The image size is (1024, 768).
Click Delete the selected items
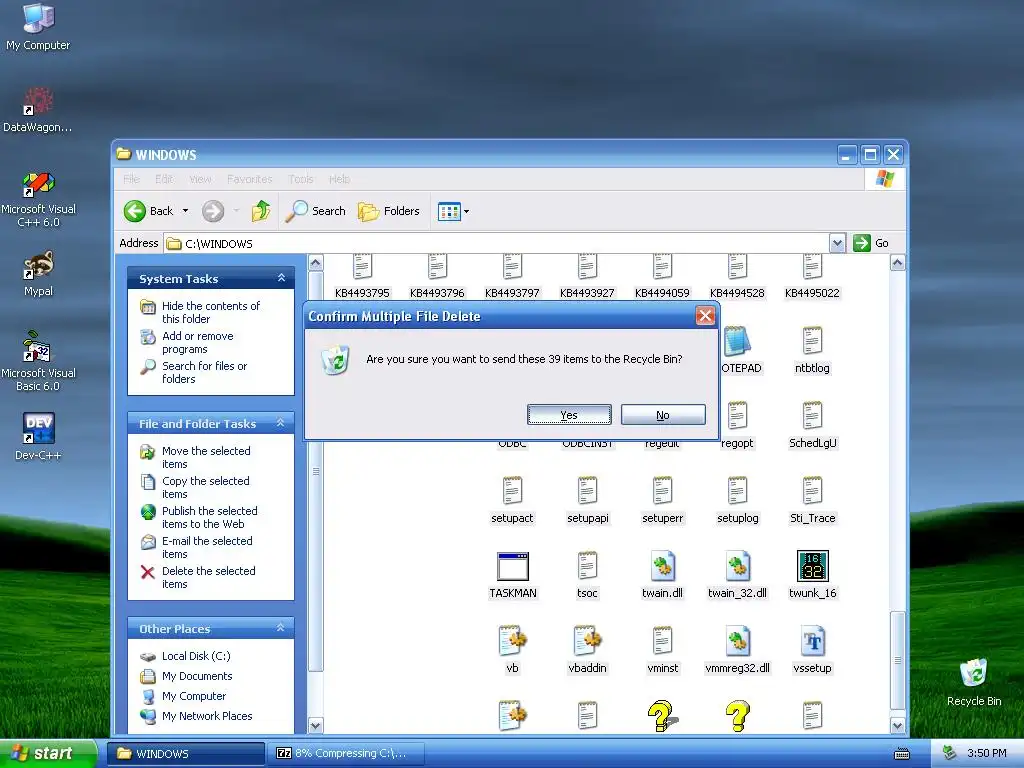point(208,577)
